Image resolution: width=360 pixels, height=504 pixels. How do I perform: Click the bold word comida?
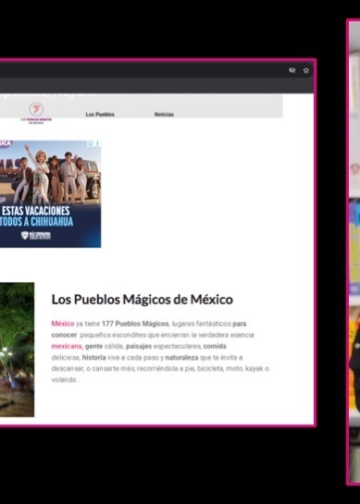(x=215, y=346)
